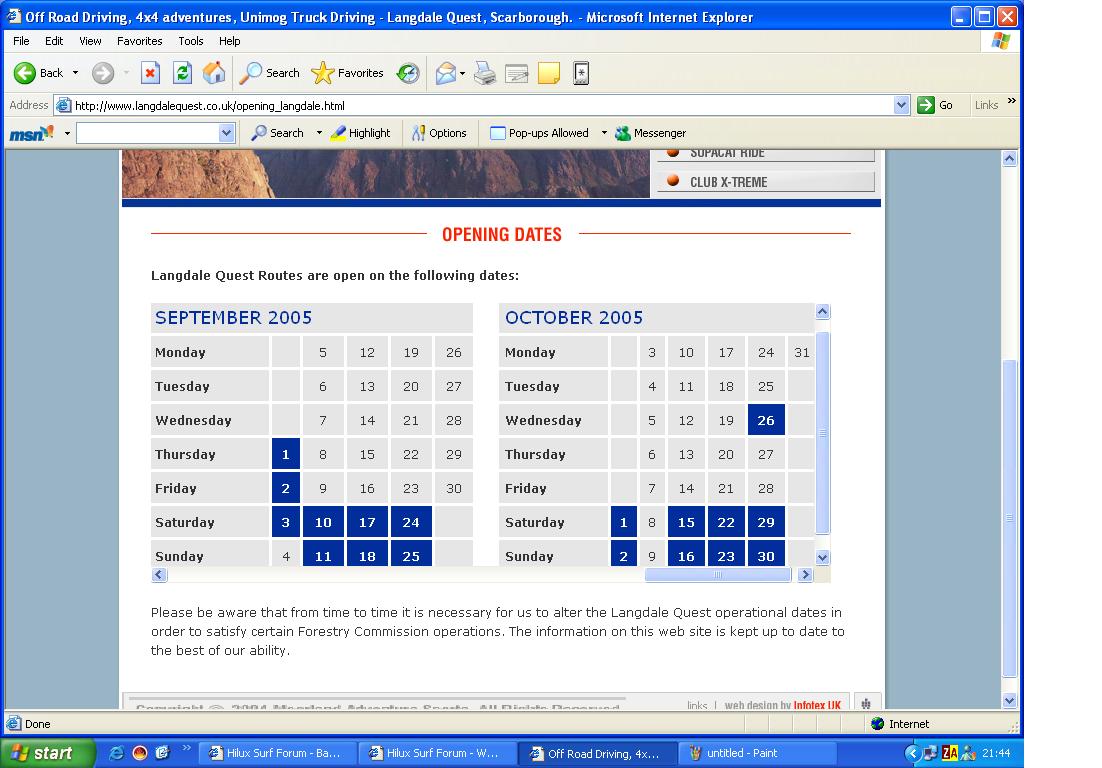Go to the Home page icon
This screenshot has width=1102, height=768.
point(214,73)
